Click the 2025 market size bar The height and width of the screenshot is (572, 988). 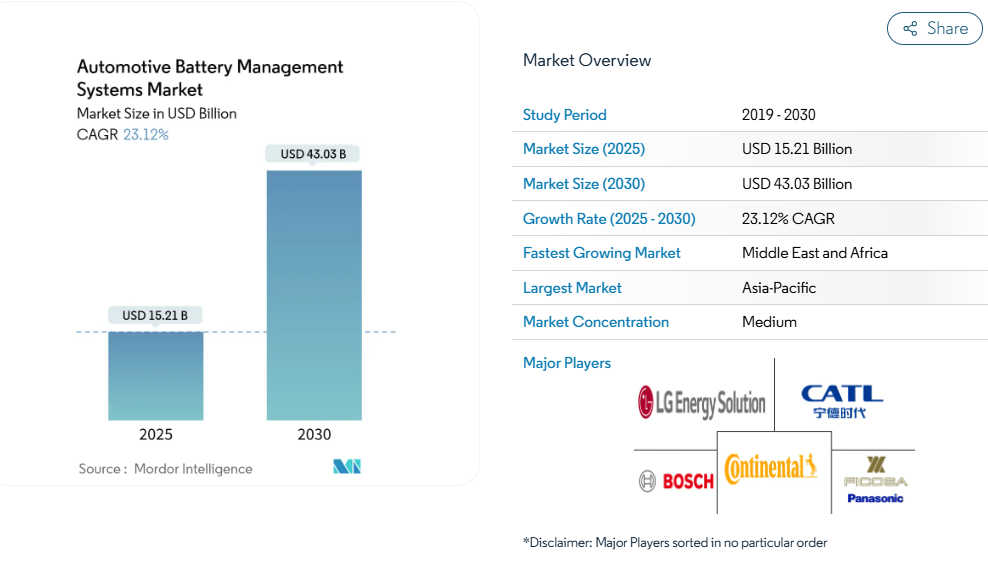[x=156, y=375]
